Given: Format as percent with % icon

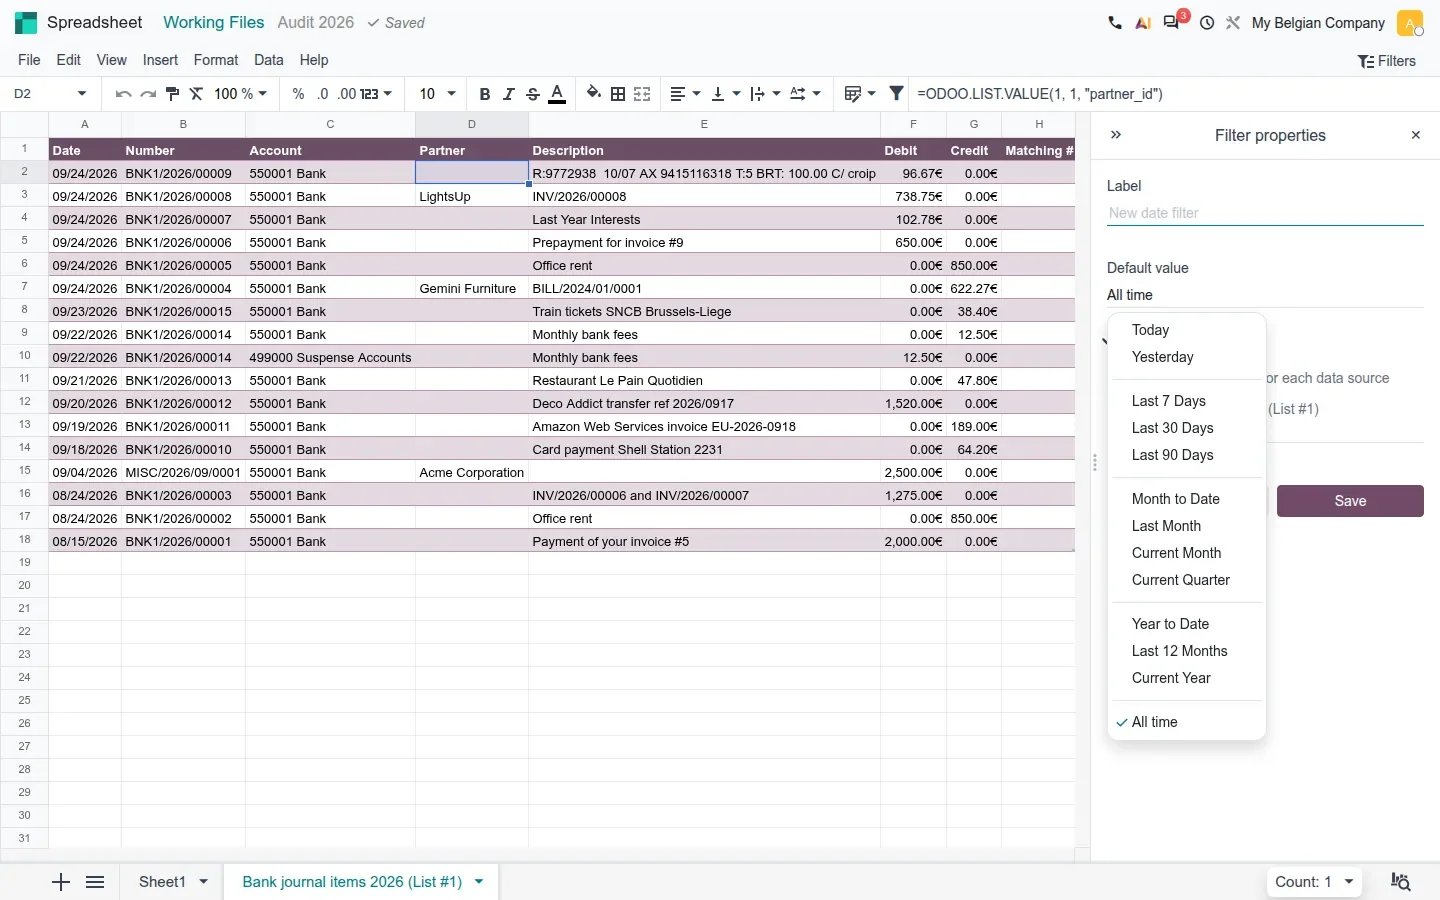Looking at the screenshot, I should [x=298, y=94].
